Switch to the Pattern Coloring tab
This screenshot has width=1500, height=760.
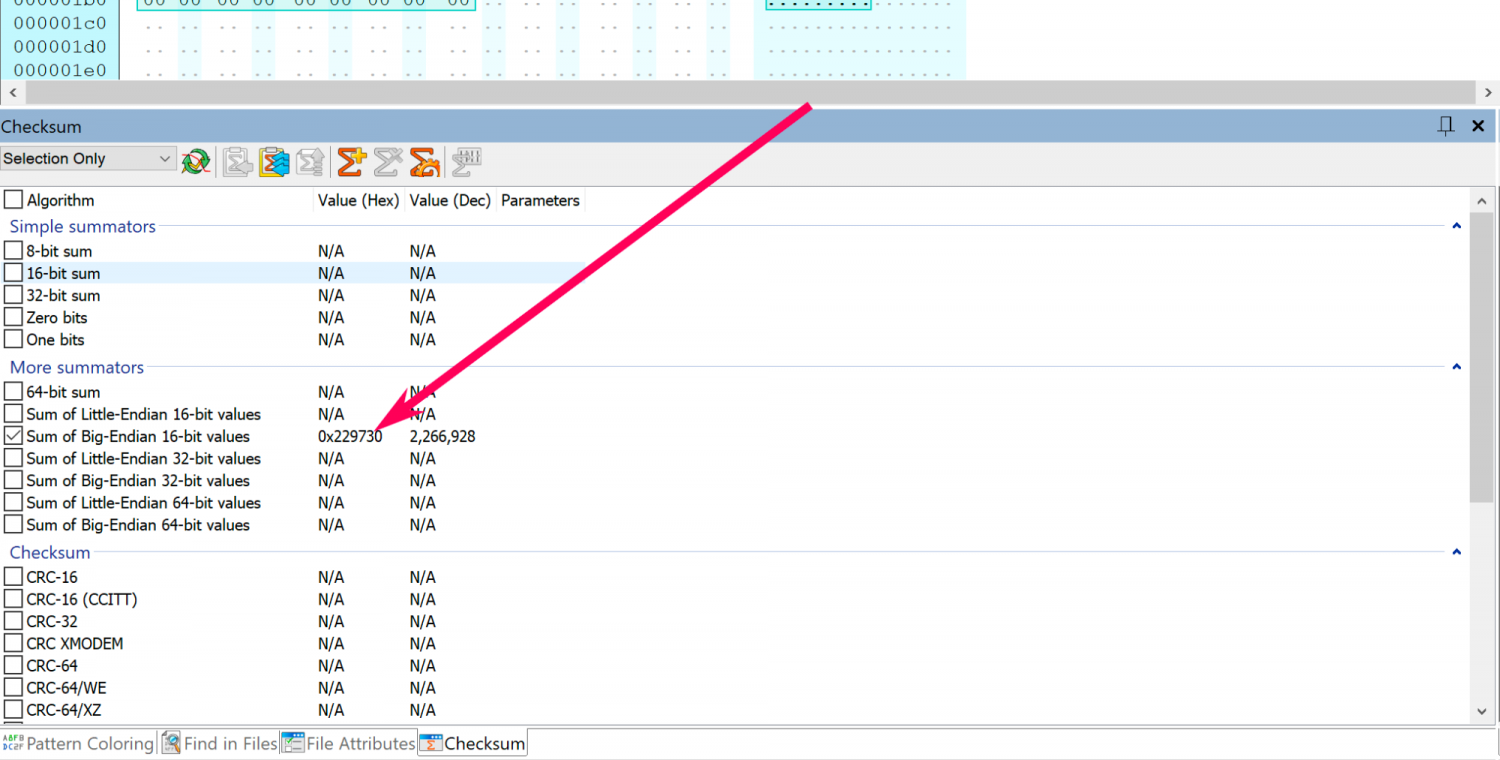78,743
